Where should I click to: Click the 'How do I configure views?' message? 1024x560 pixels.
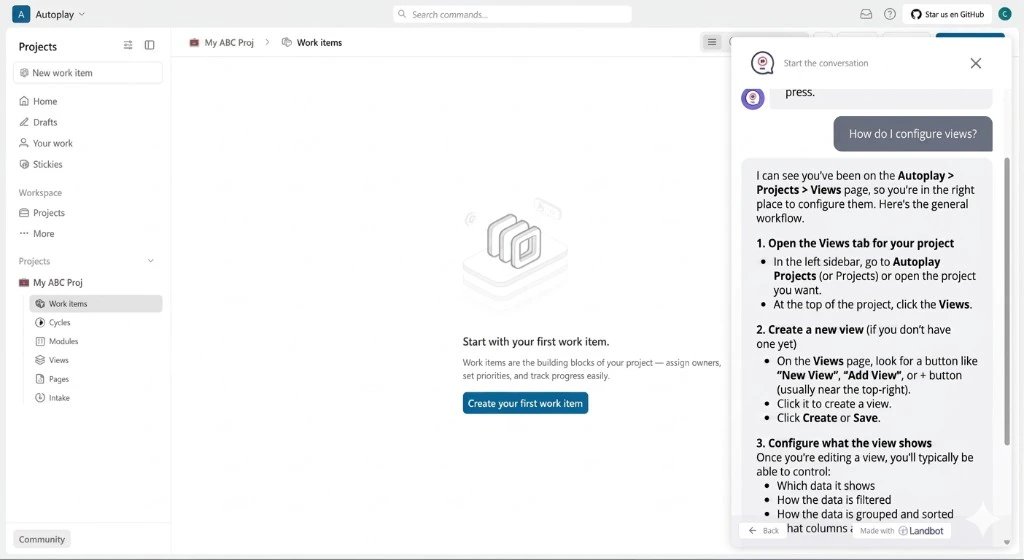(x=912, y=134)
